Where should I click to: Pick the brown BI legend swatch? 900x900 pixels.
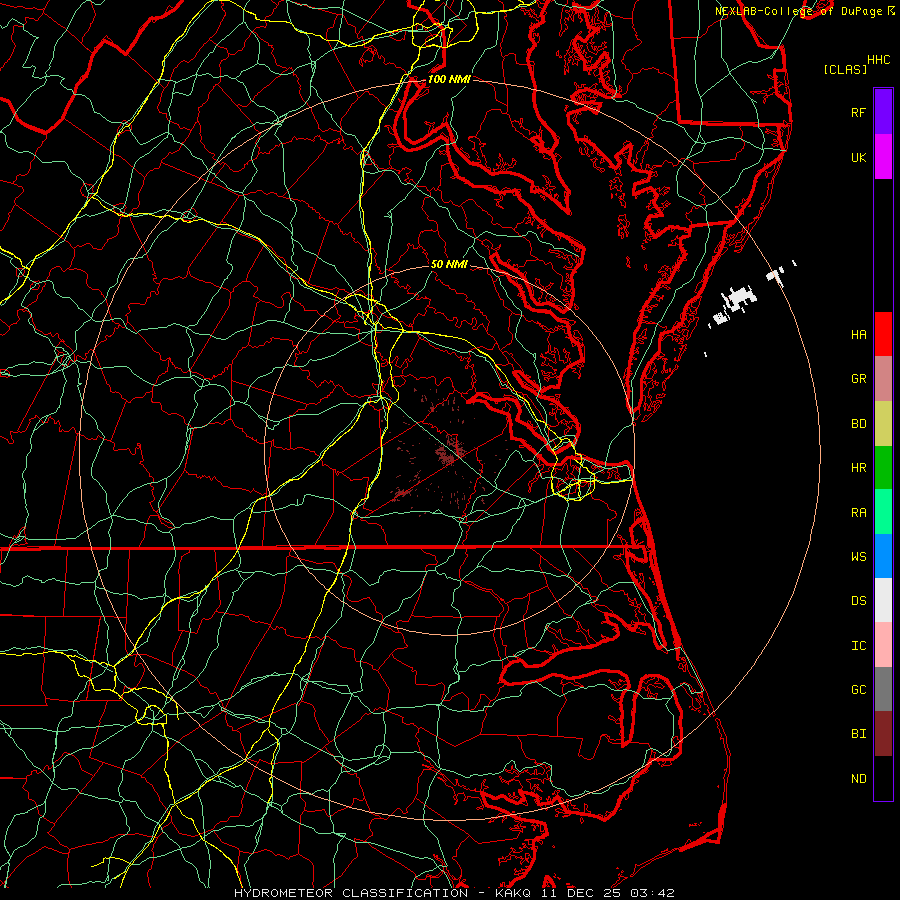click(883, 734)
